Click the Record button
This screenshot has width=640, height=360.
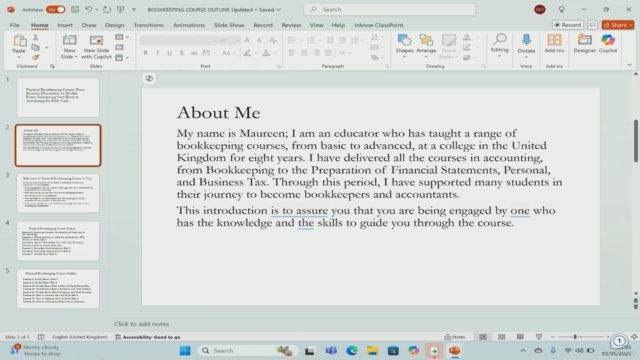(567, 25)
